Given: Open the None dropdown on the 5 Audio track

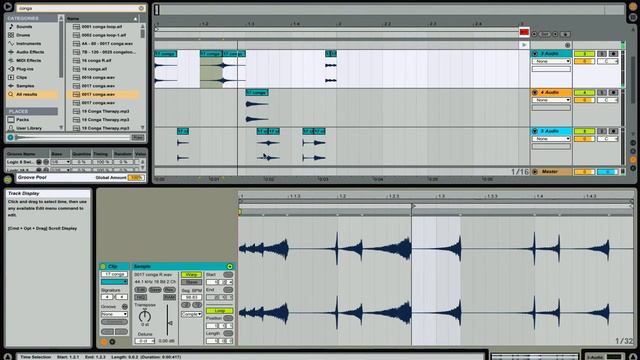Looking at the screenshot, I should [551, 139].
